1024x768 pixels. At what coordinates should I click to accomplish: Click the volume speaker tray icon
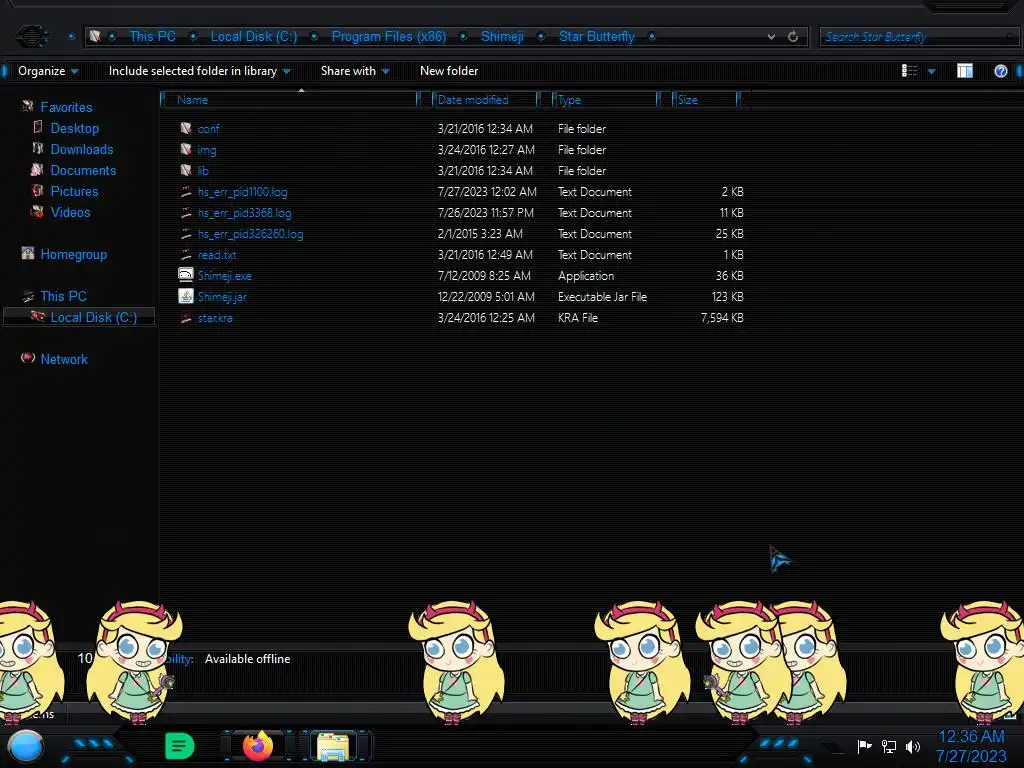(x=912, y=746)
